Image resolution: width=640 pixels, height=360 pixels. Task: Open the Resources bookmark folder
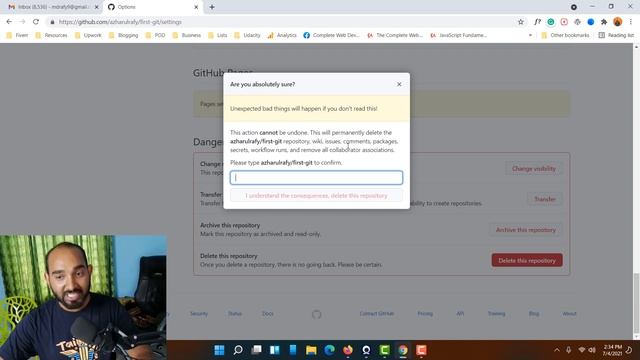coord(51,36)
